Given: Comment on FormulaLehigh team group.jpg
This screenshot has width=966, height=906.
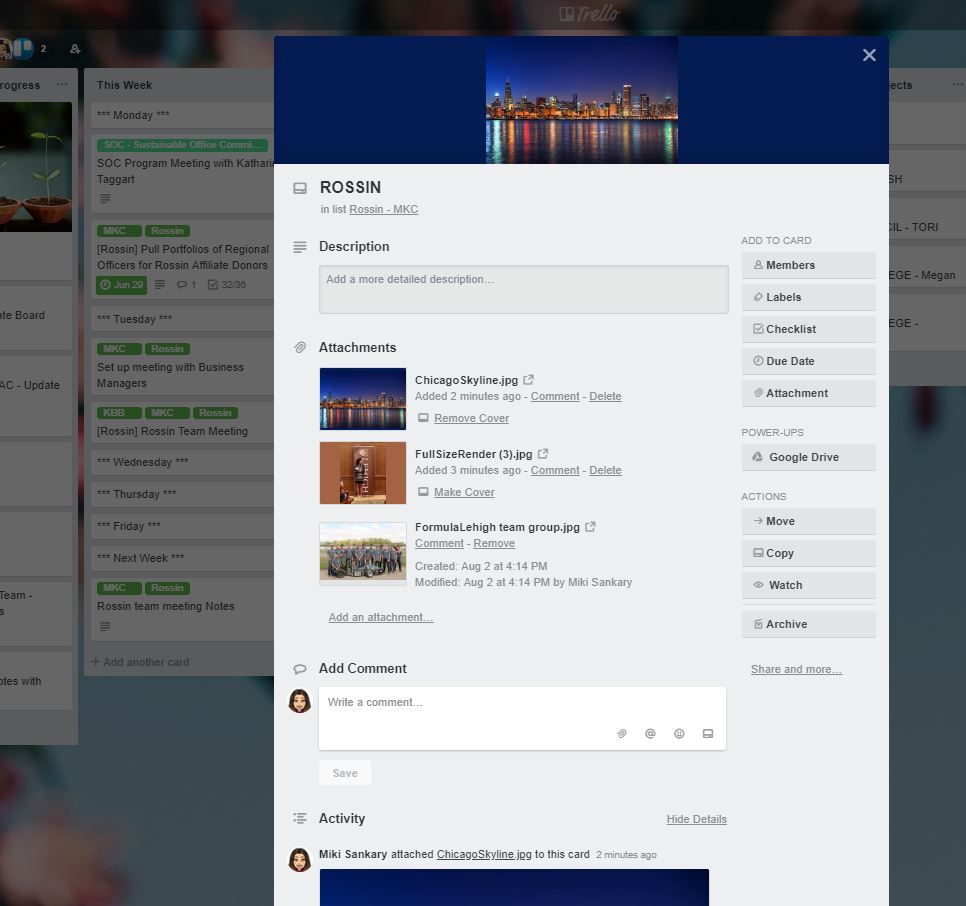Looking at the screenshot, I should (x=439, y=543).
